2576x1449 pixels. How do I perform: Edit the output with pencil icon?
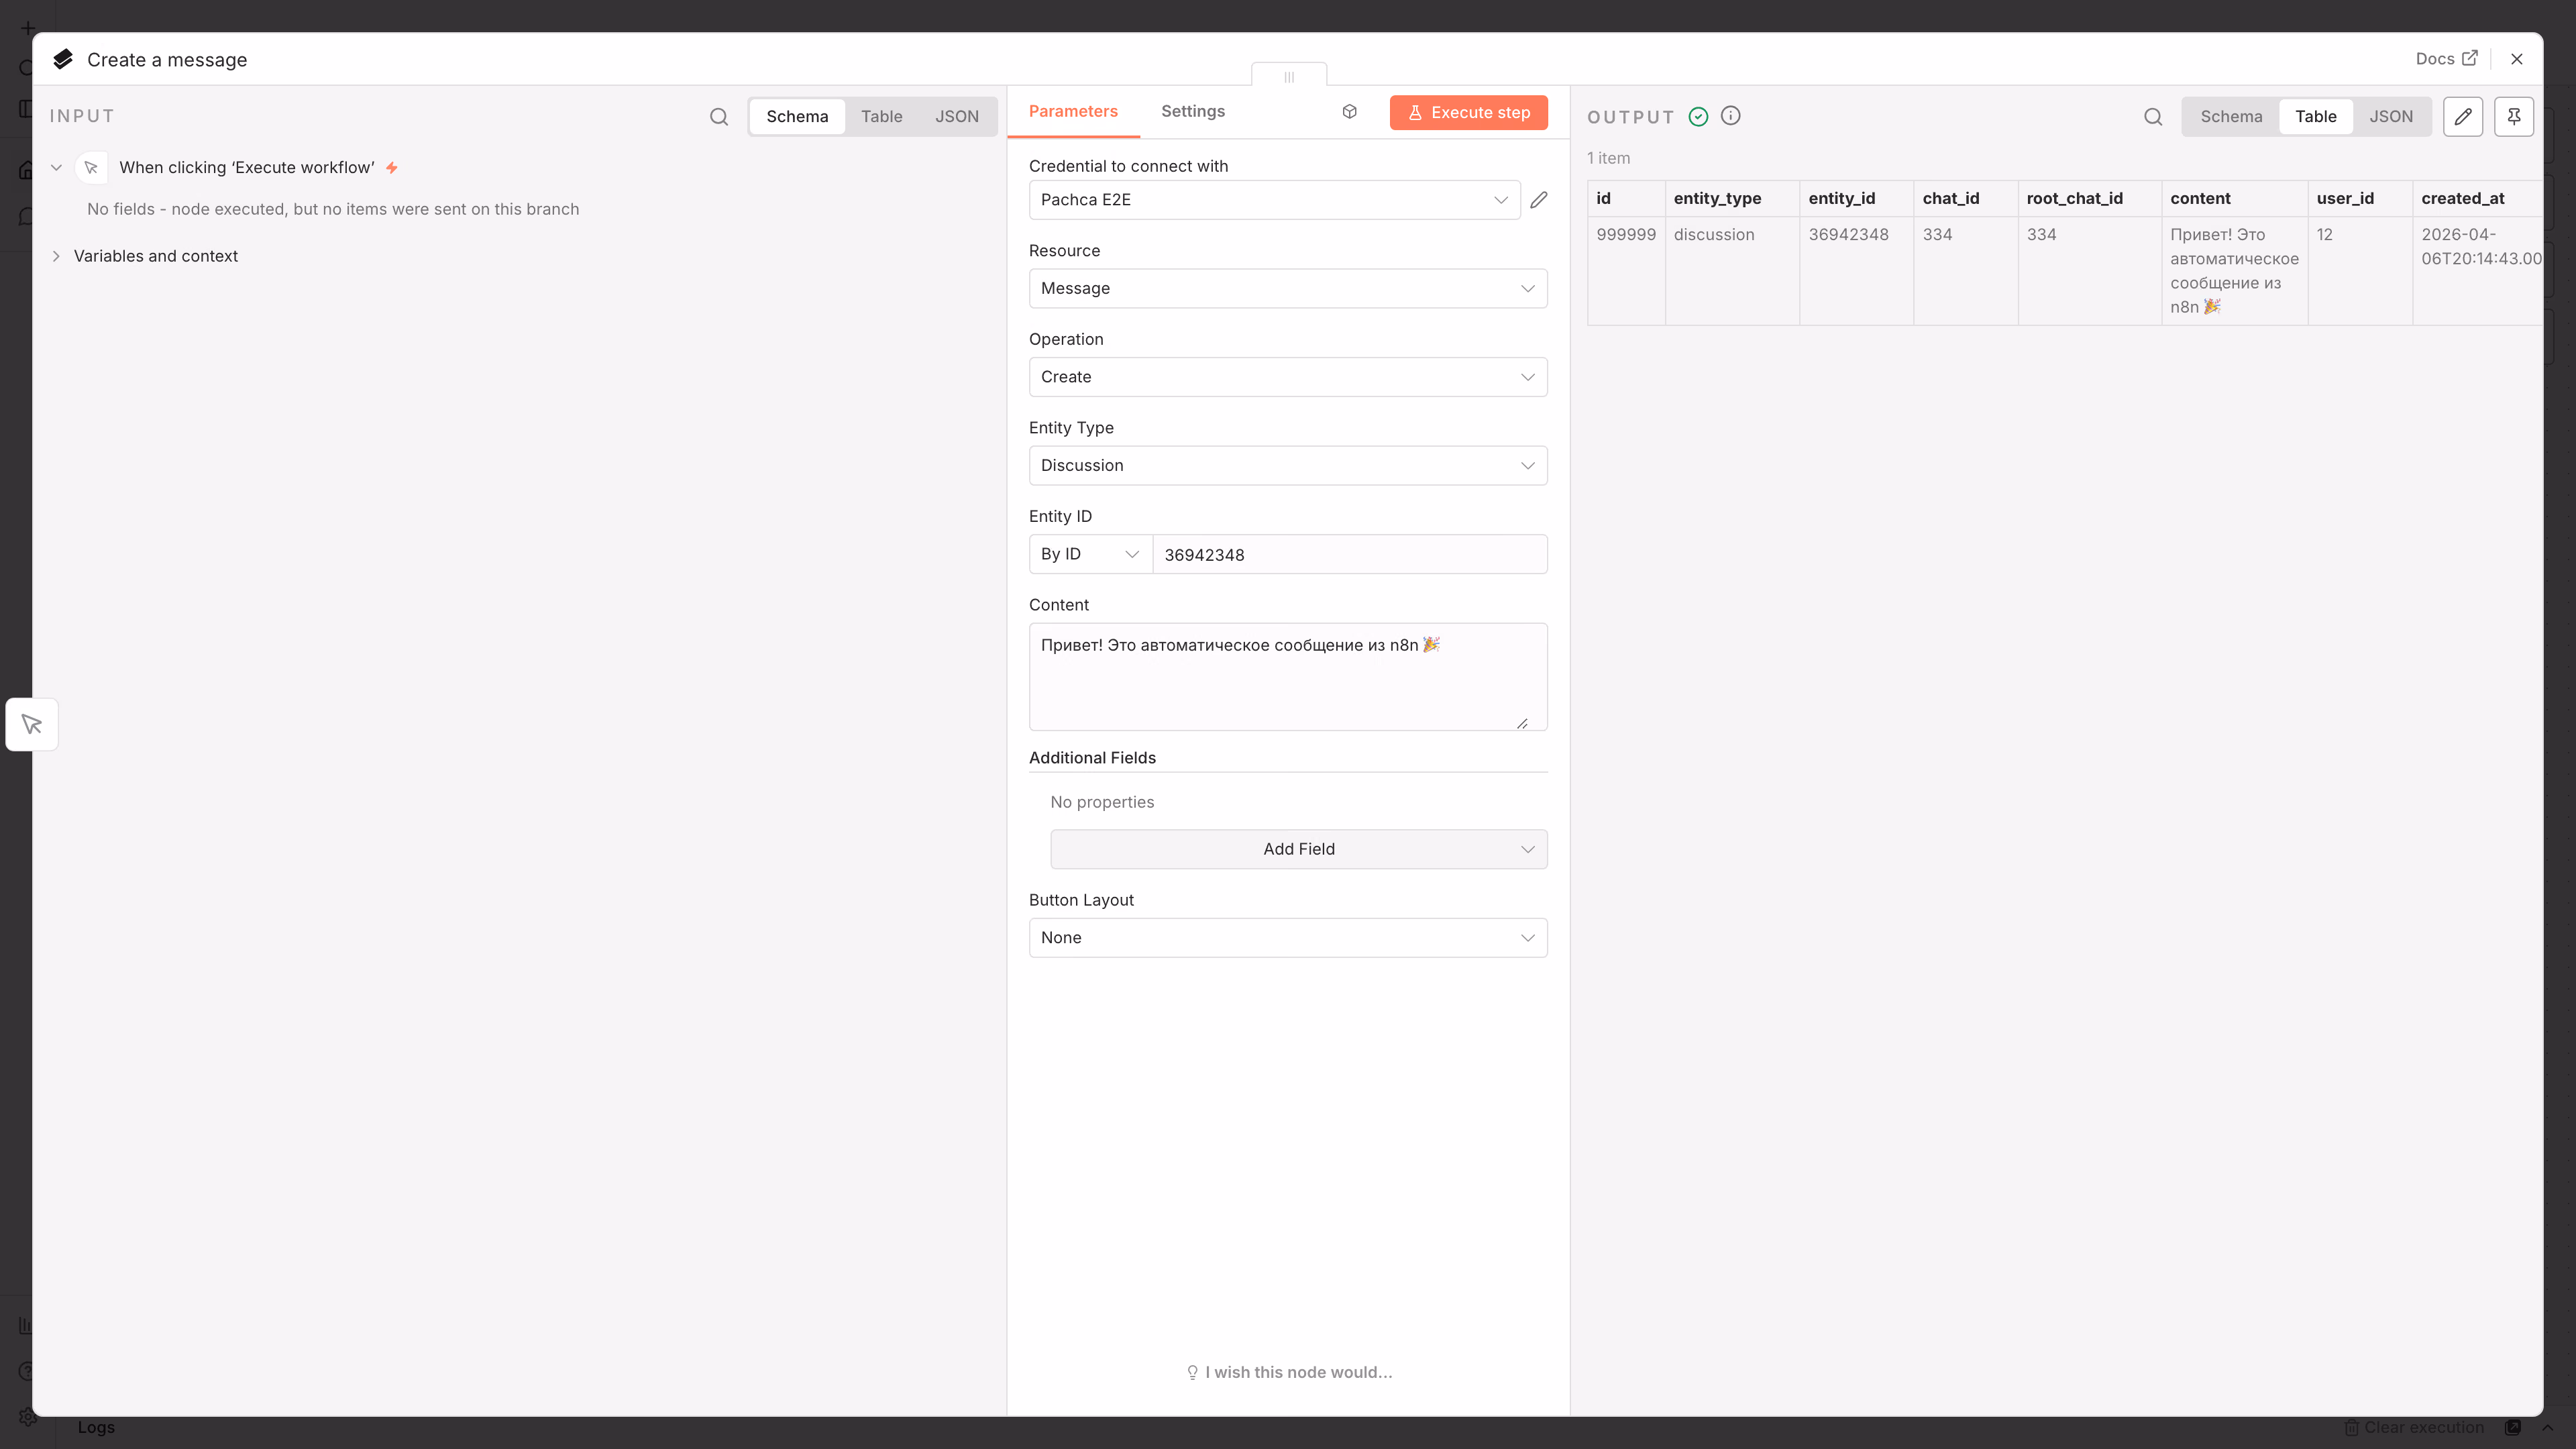coord(2462,117)
